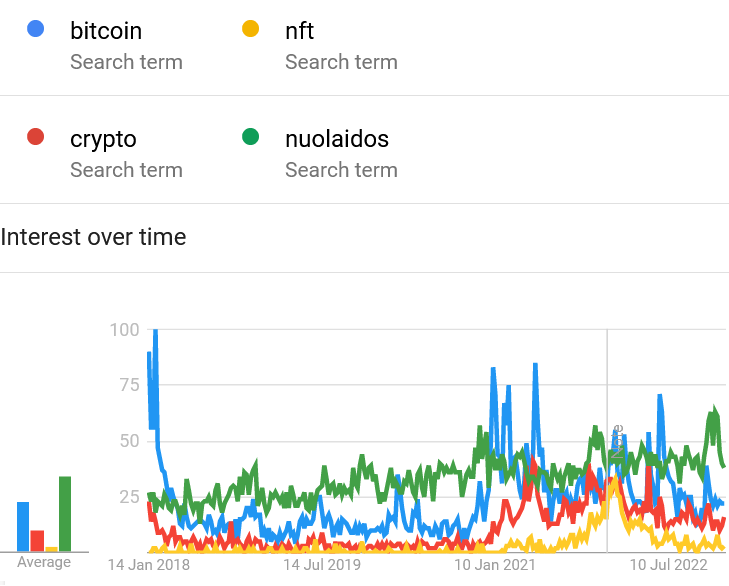Screen dimensions: 729x586
Task: Select the nft search term
Action: [299, 31]
